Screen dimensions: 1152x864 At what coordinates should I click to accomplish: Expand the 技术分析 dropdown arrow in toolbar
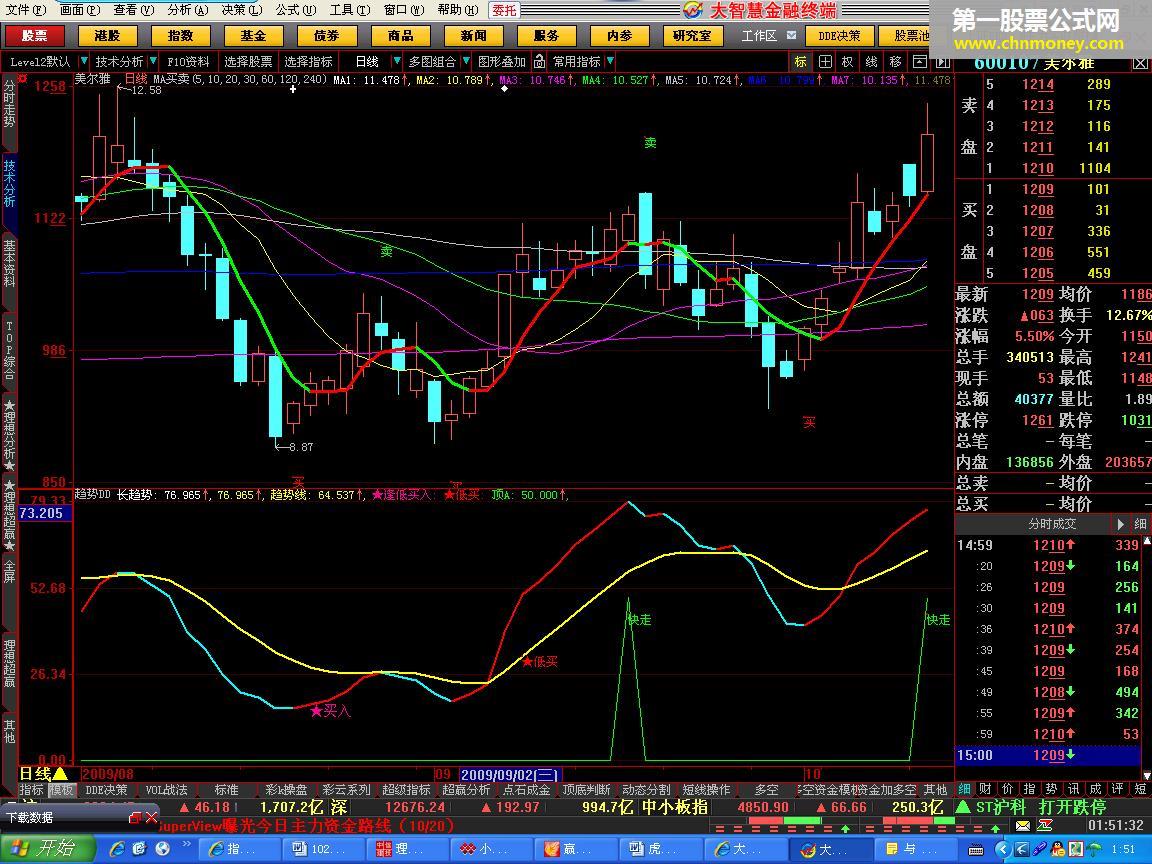[x=152, y=62]
